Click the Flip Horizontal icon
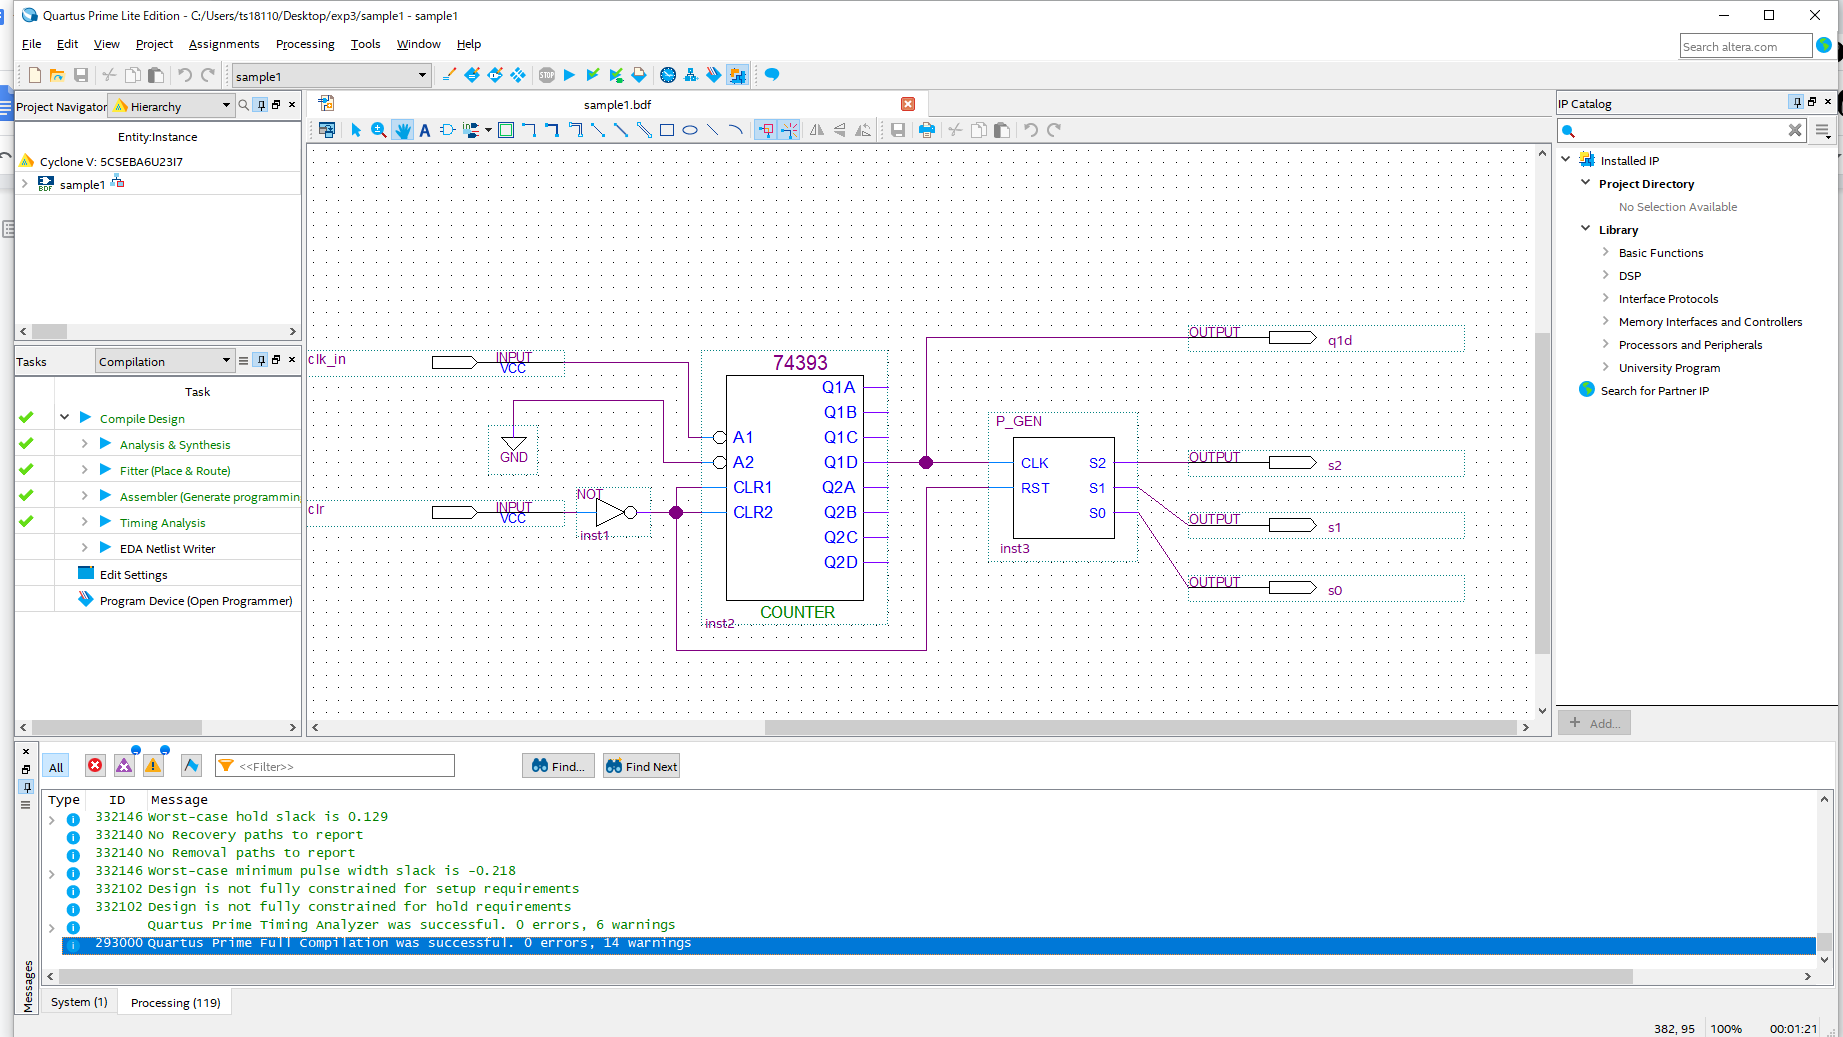1843x1037 pixels. 817,130
